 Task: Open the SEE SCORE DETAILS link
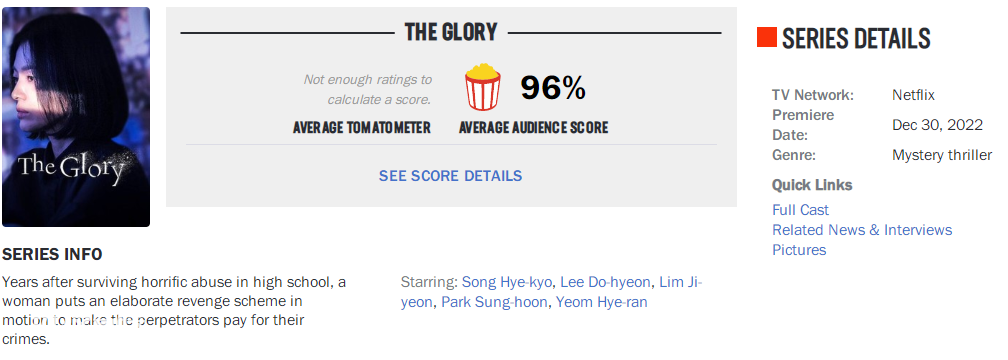click(450, 176)
